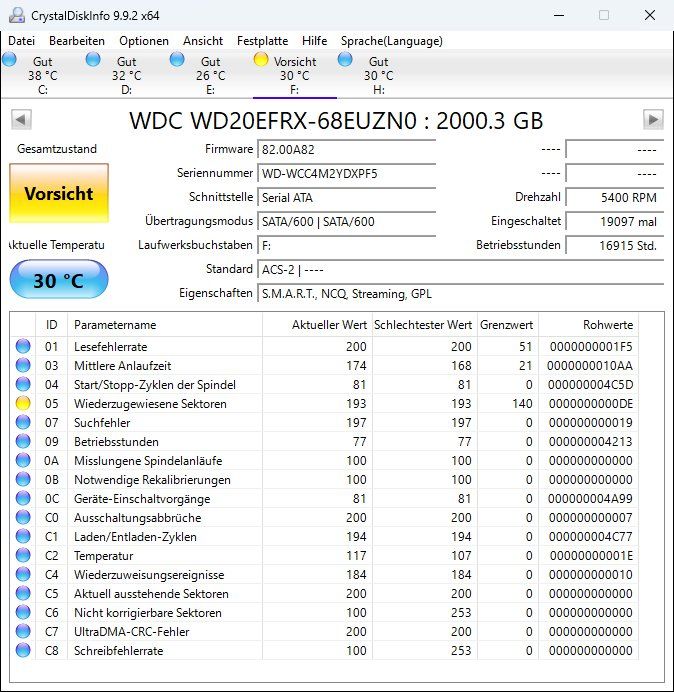Open the Bearbeiten menu
The height and width of the screenshot is (692, 674).
point(77,41)
